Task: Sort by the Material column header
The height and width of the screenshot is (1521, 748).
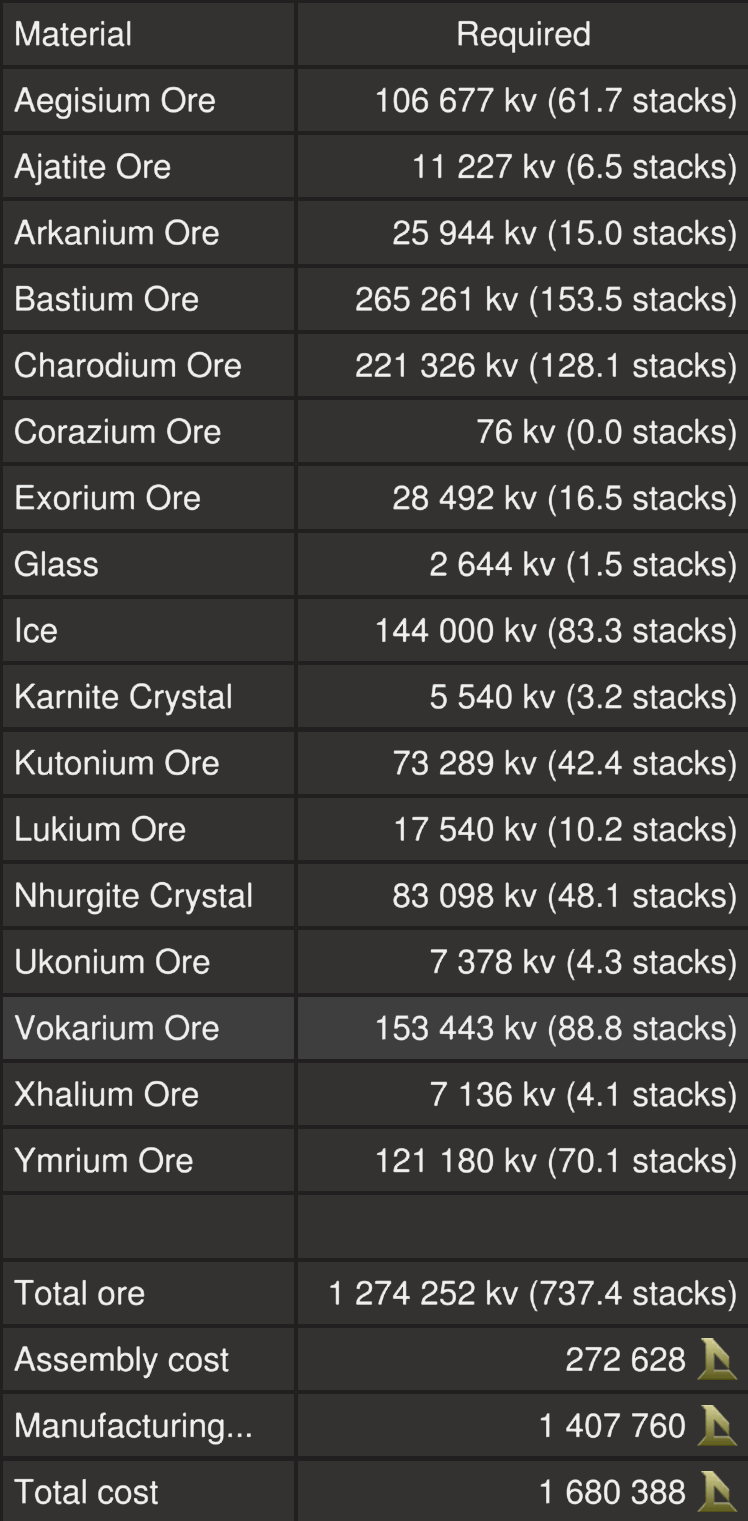Action: [x=73, y=35]
